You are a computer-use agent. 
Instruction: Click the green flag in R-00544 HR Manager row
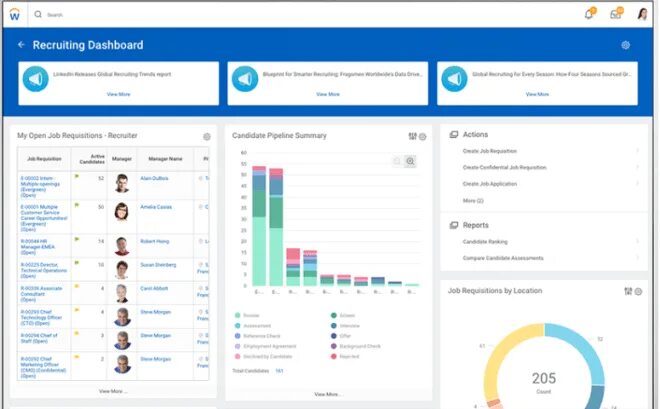(77, 239)
